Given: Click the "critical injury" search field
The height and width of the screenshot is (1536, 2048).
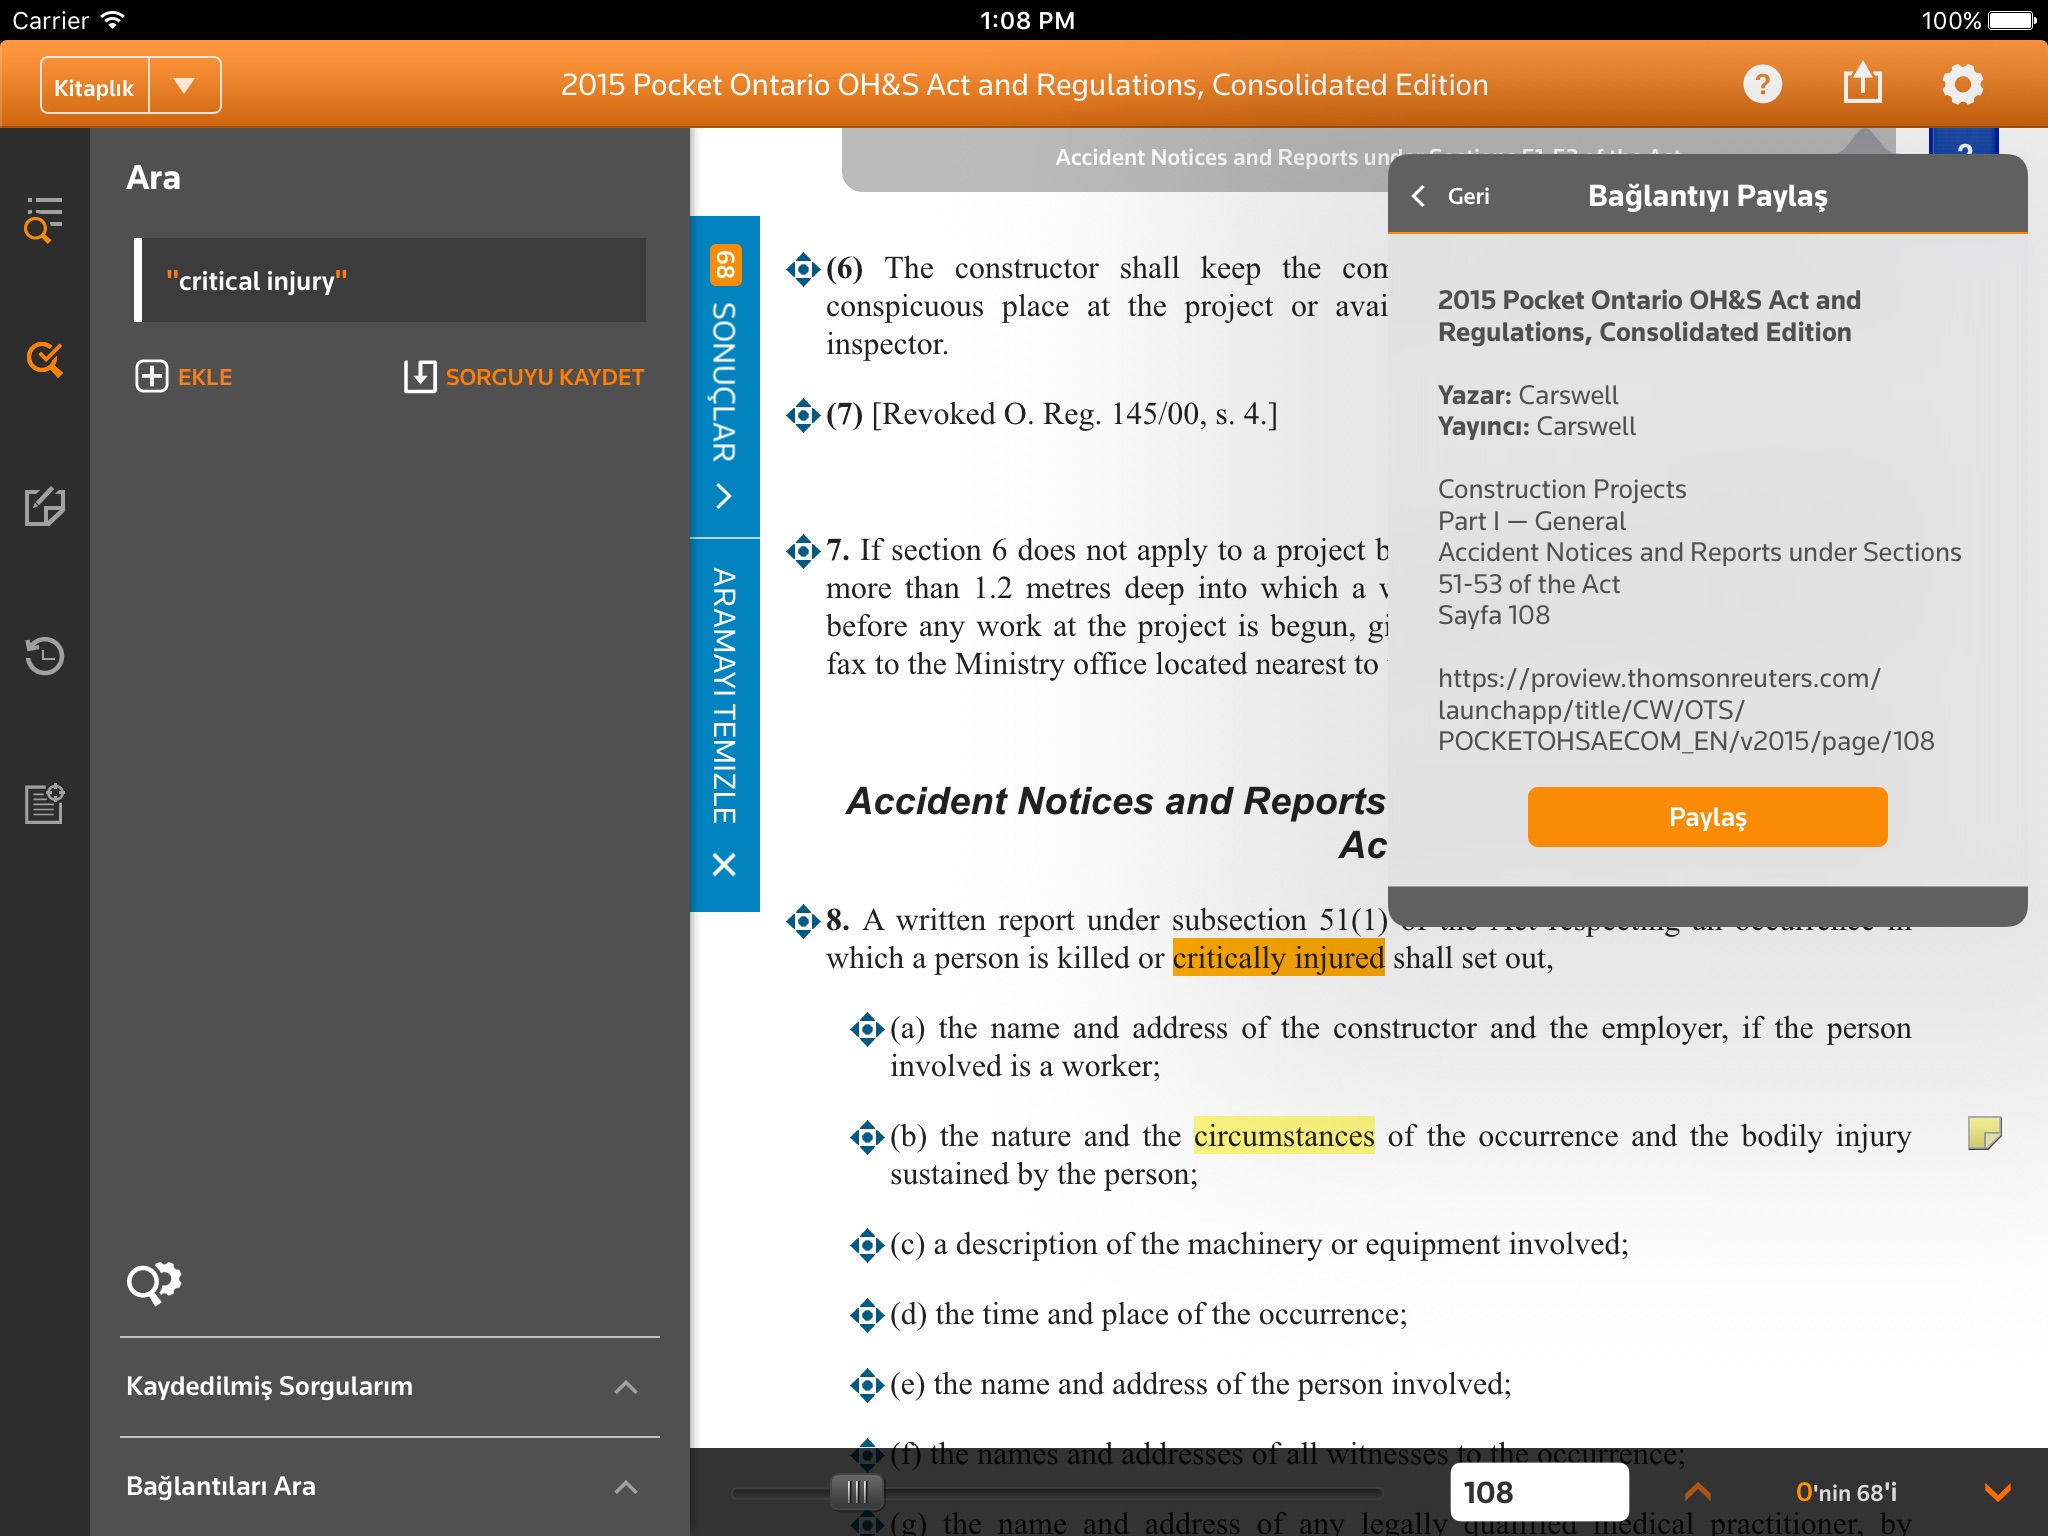Looking at the screenshot, I should click(390, 280).
